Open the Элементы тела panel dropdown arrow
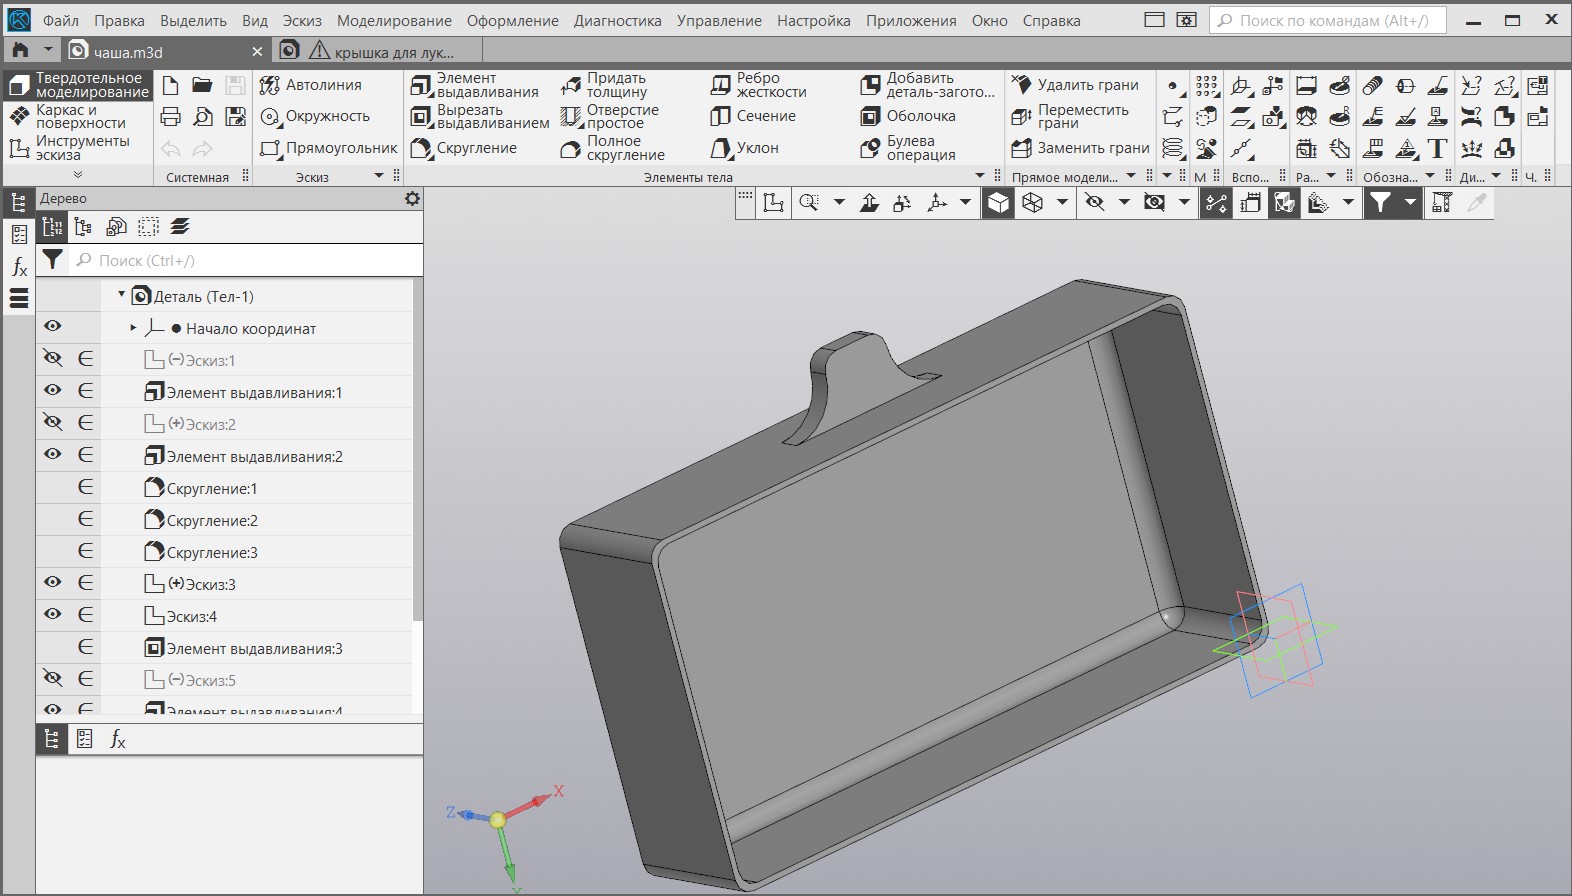 [x=980, y=176]
